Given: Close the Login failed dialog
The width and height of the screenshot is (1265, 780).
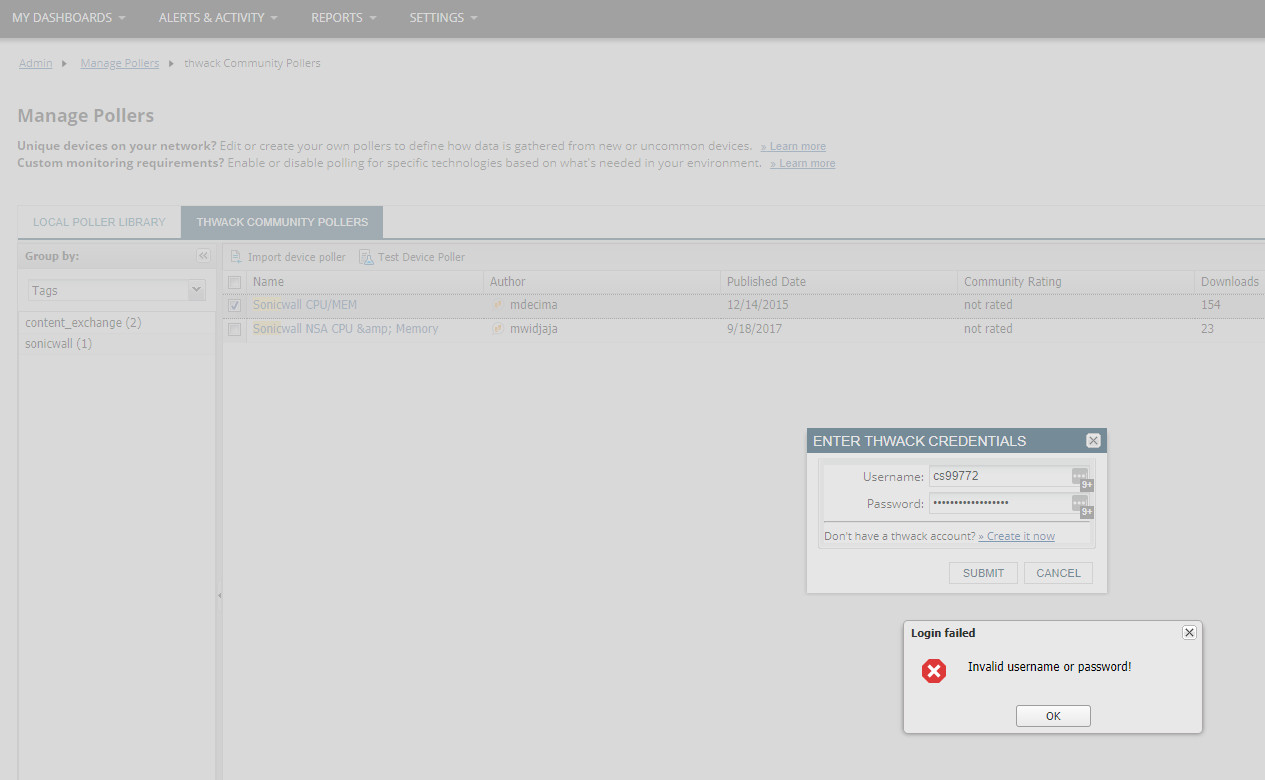Looking at the screenshot, I should 1189,633.
